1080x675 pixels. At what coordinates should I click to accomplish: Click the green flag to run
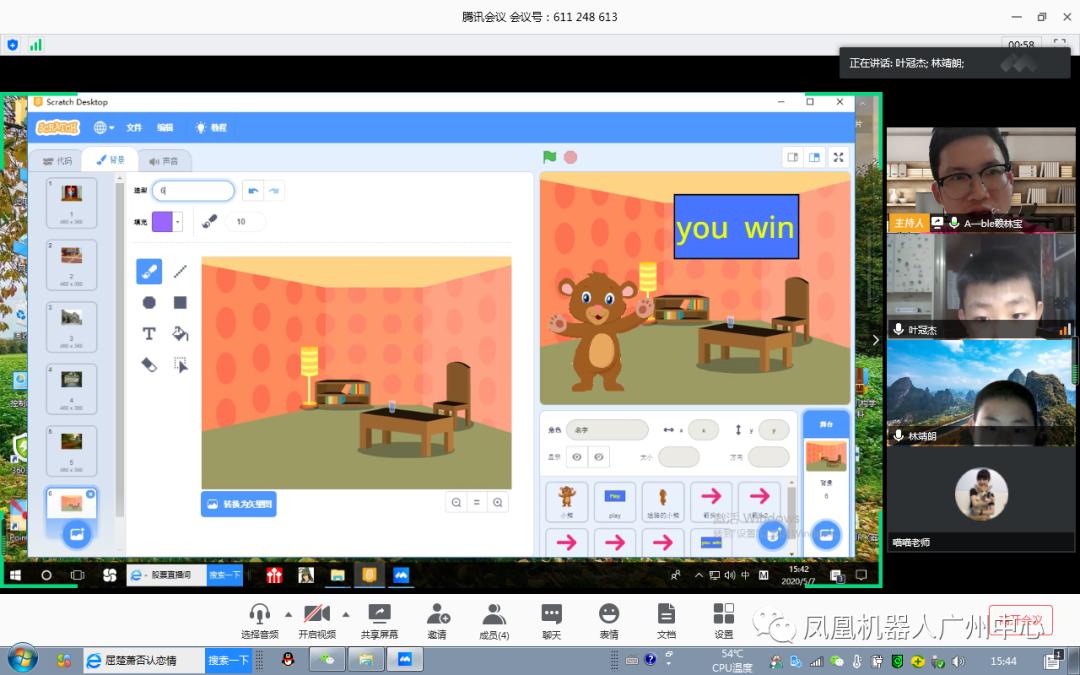550,157
